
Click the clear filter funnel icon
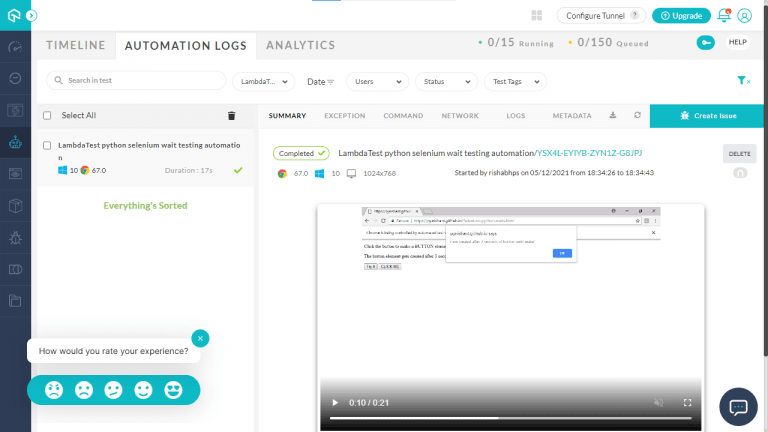(x=742, y=81)
